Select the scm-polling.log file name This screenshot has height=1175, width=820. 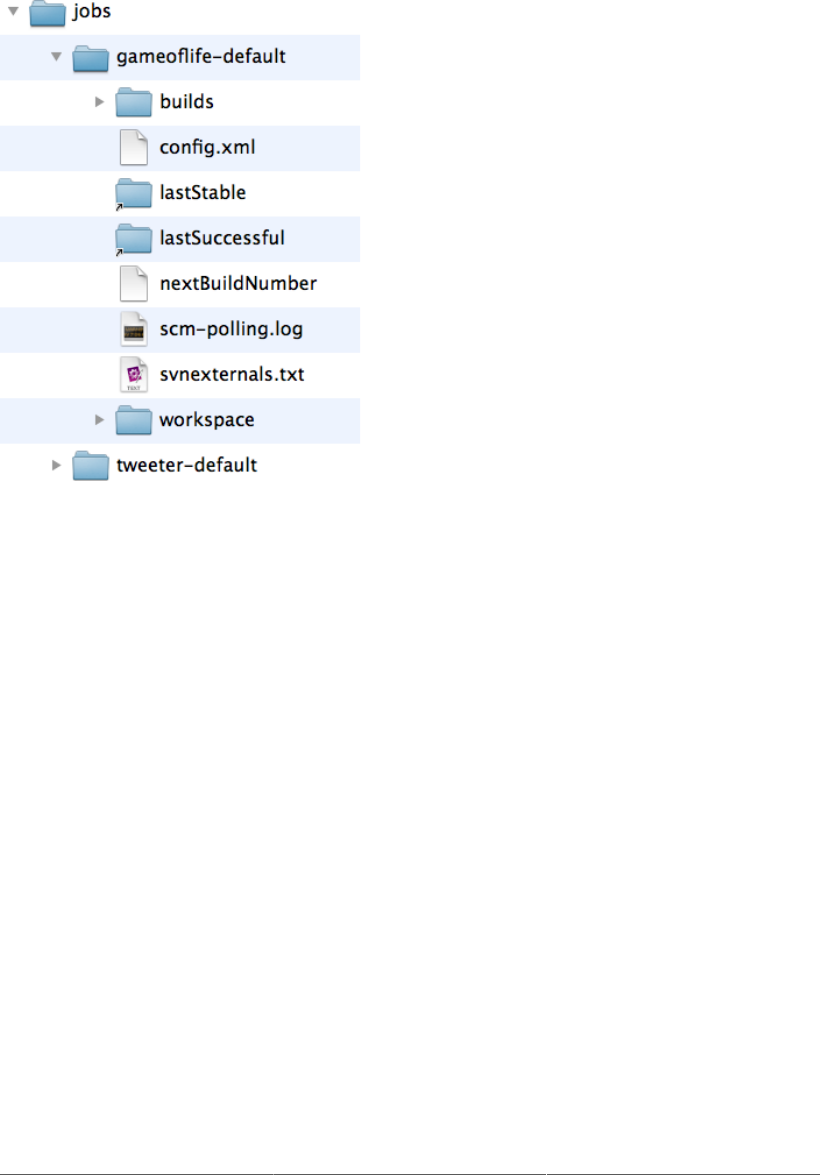click(231, 330)
